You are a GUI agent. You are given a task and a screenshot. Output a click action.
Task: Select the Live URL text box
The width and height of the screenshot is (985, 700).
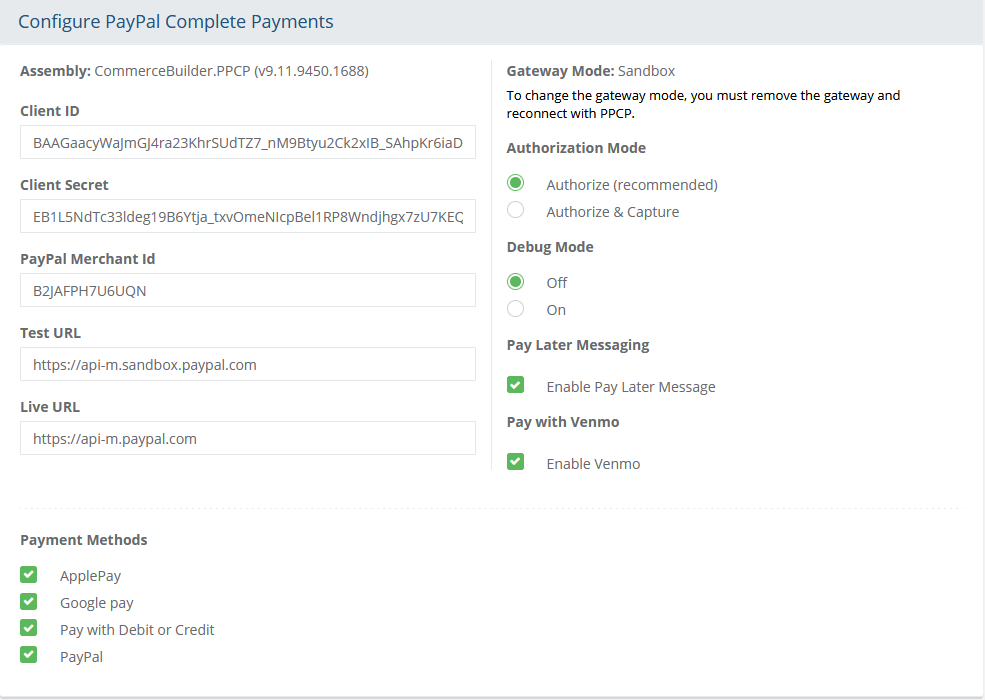click(247, 439)
